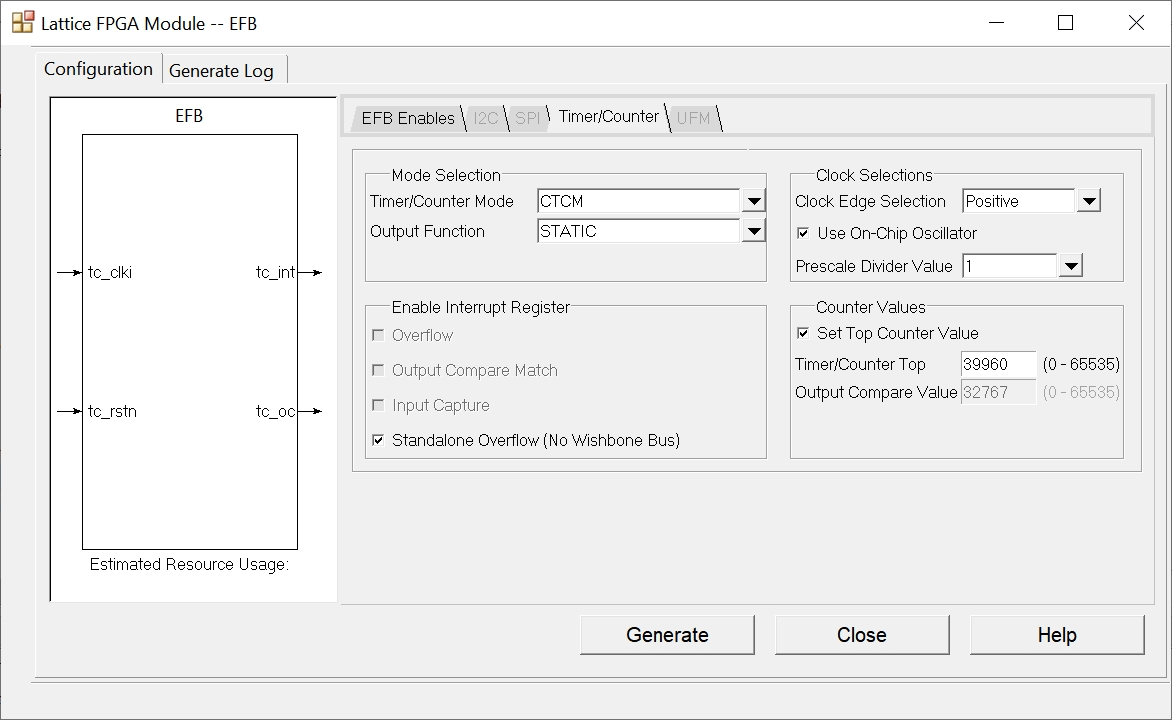
Task: Click the EFB block diagram title
Action: 189,116
